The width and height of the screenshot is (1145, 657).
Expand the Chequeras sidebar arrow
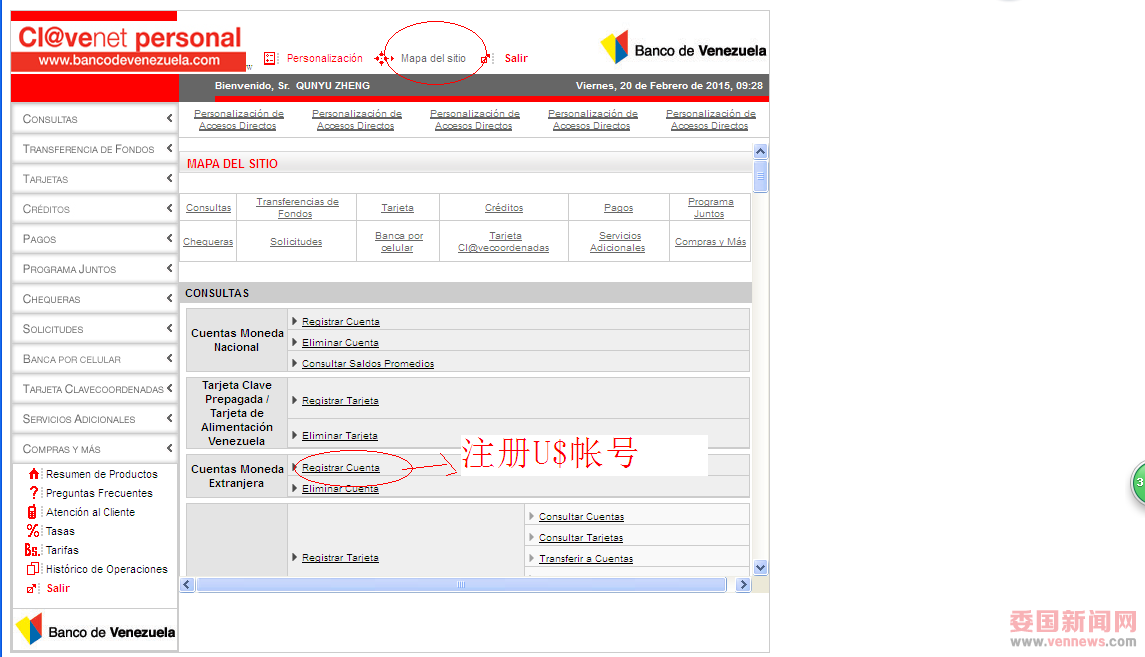pos(169,298)
